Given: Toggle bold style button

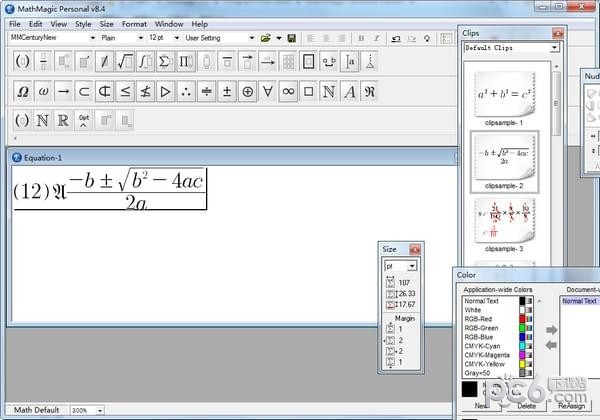Looking at the screenshot, I should [x=361, y=38].
